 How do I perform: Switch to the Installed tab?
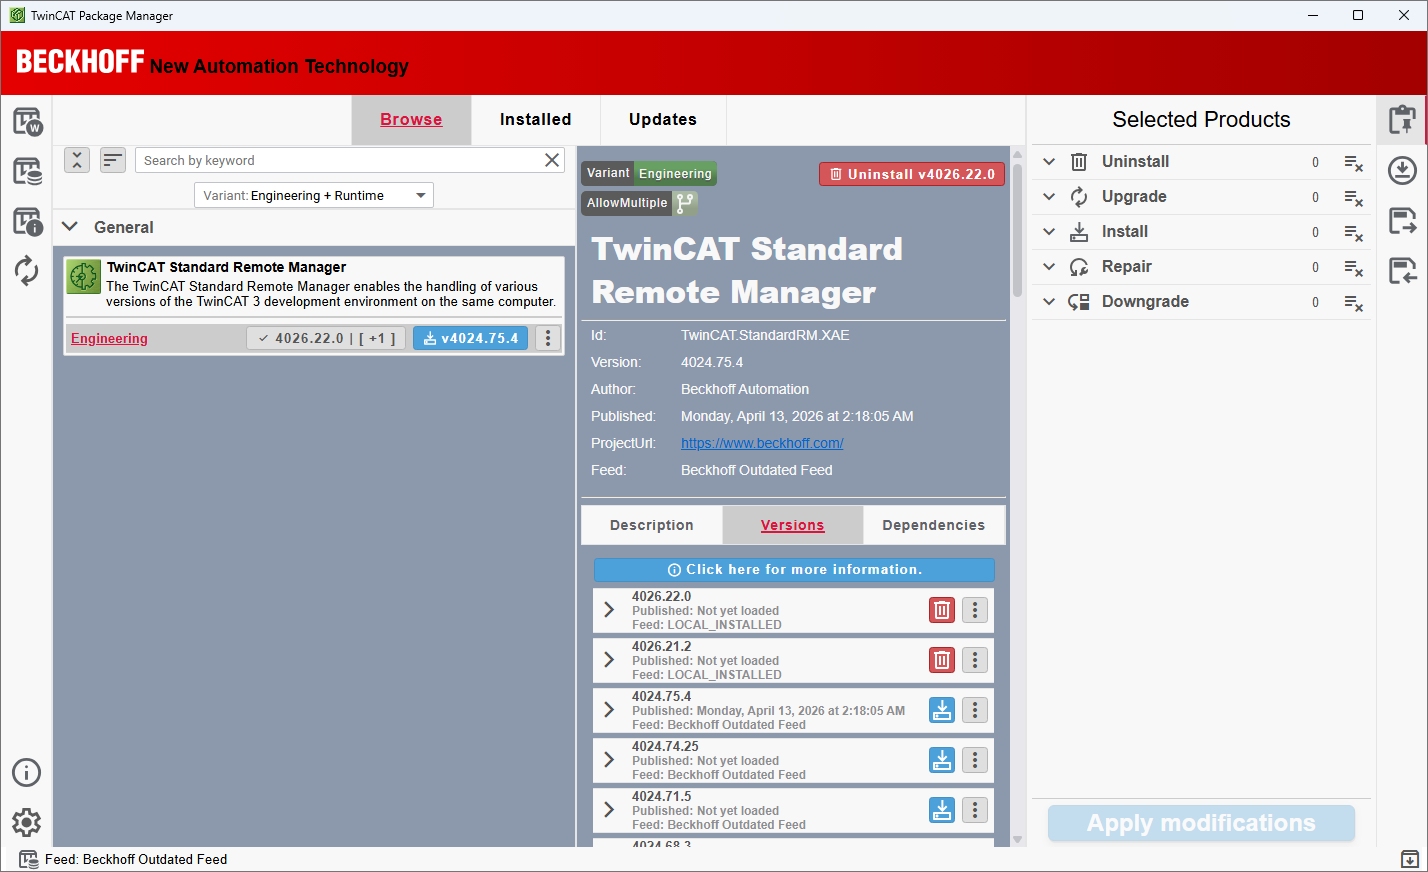536,120
